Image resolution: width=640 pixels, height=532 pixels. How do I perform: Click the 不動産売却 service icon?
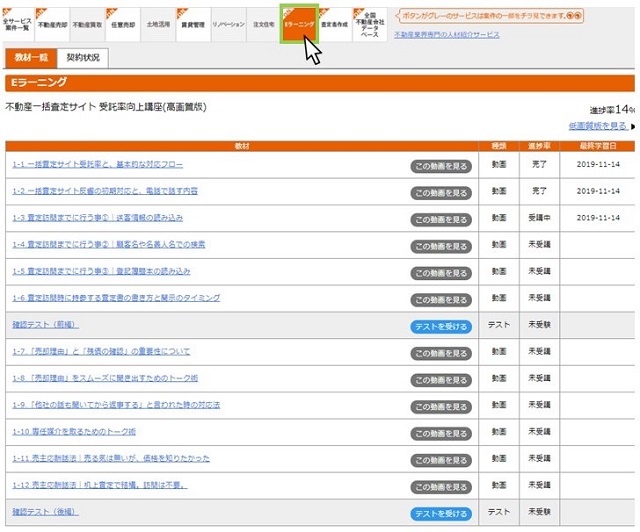[x=51, y=22]
